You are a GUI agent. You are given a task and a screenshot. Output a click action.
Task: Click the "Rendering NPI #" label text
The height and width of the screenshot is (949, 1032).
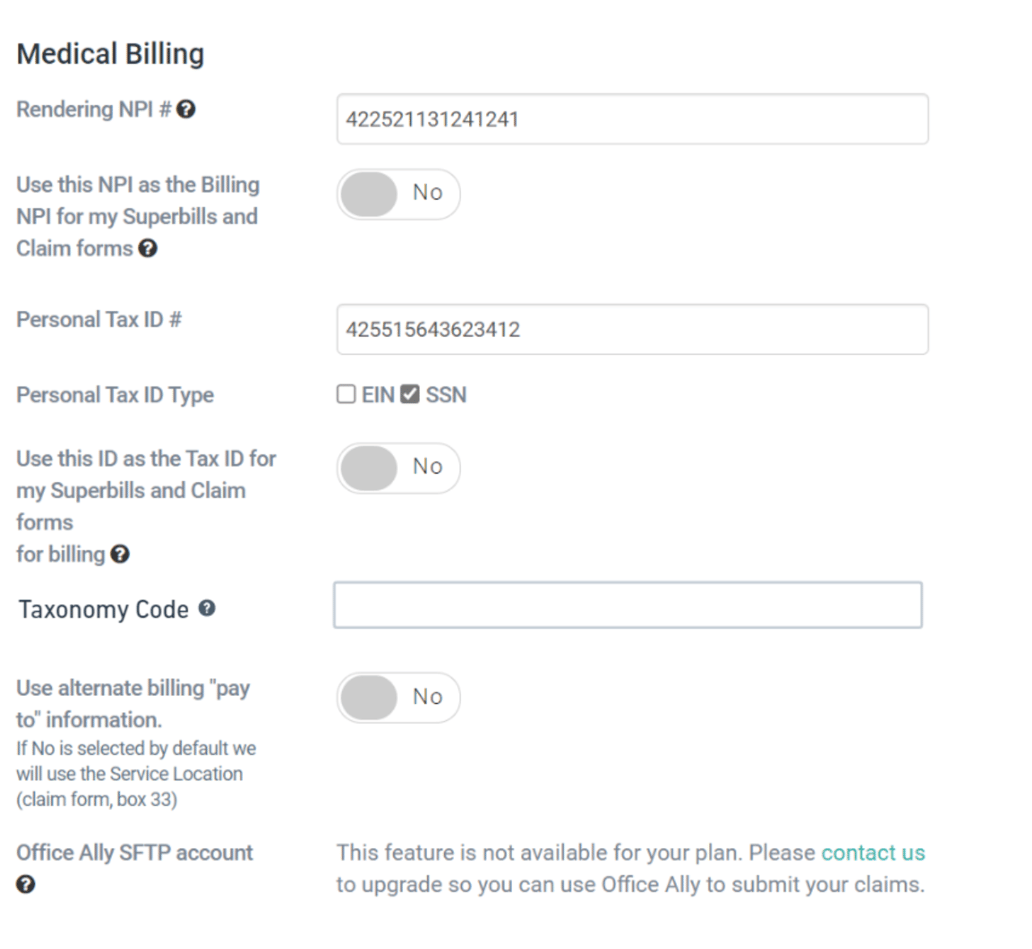click(x=94, y=110)
